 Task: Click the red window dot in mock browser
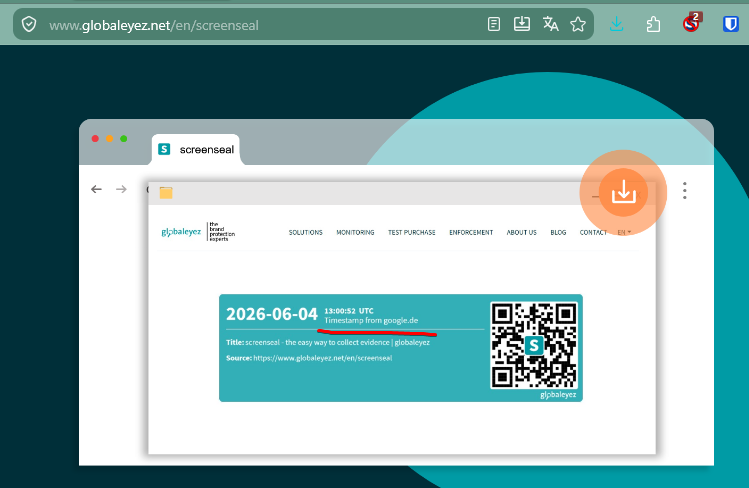(95, 138)
